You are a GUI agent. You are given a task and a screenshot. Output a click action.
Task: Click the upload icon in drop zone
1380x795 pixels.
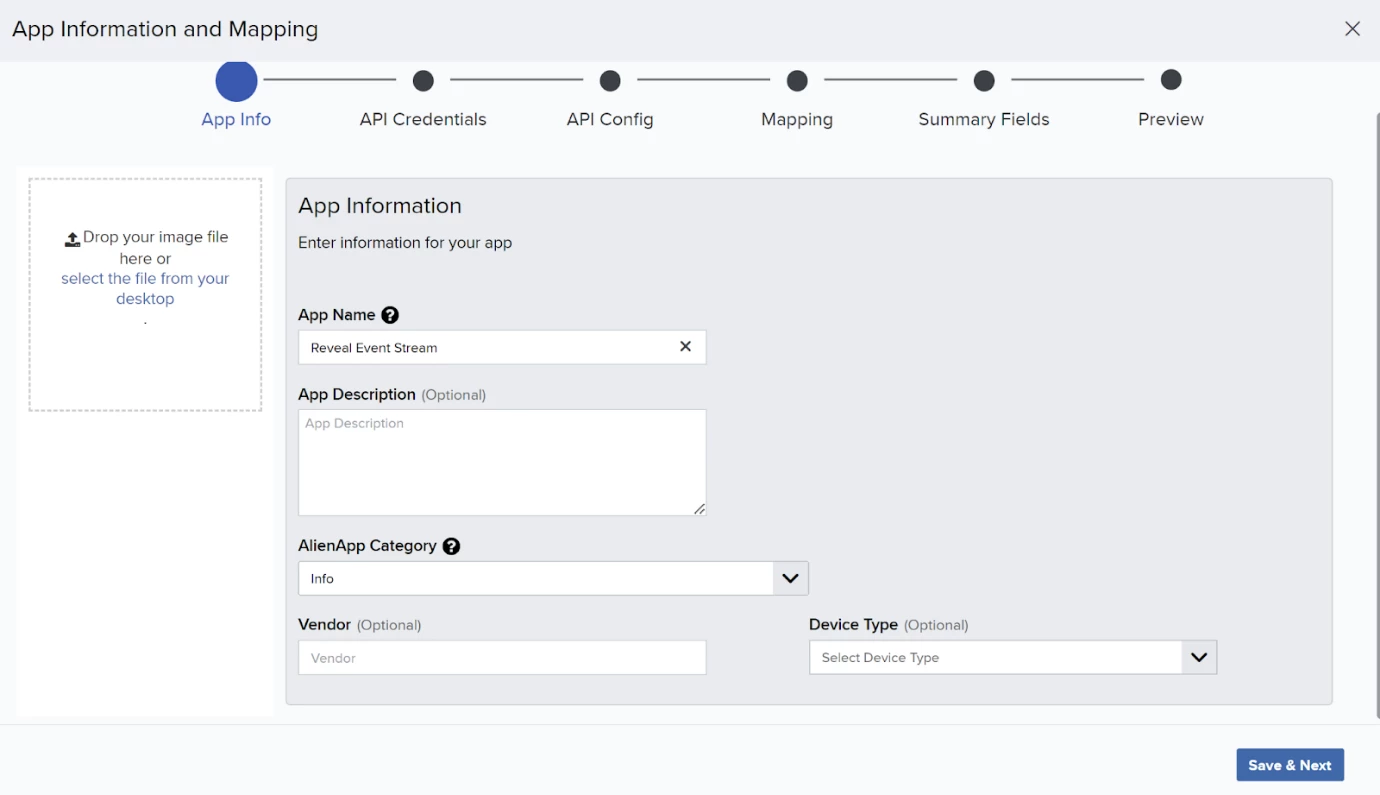pyautogui.click(x=72, y=239)
